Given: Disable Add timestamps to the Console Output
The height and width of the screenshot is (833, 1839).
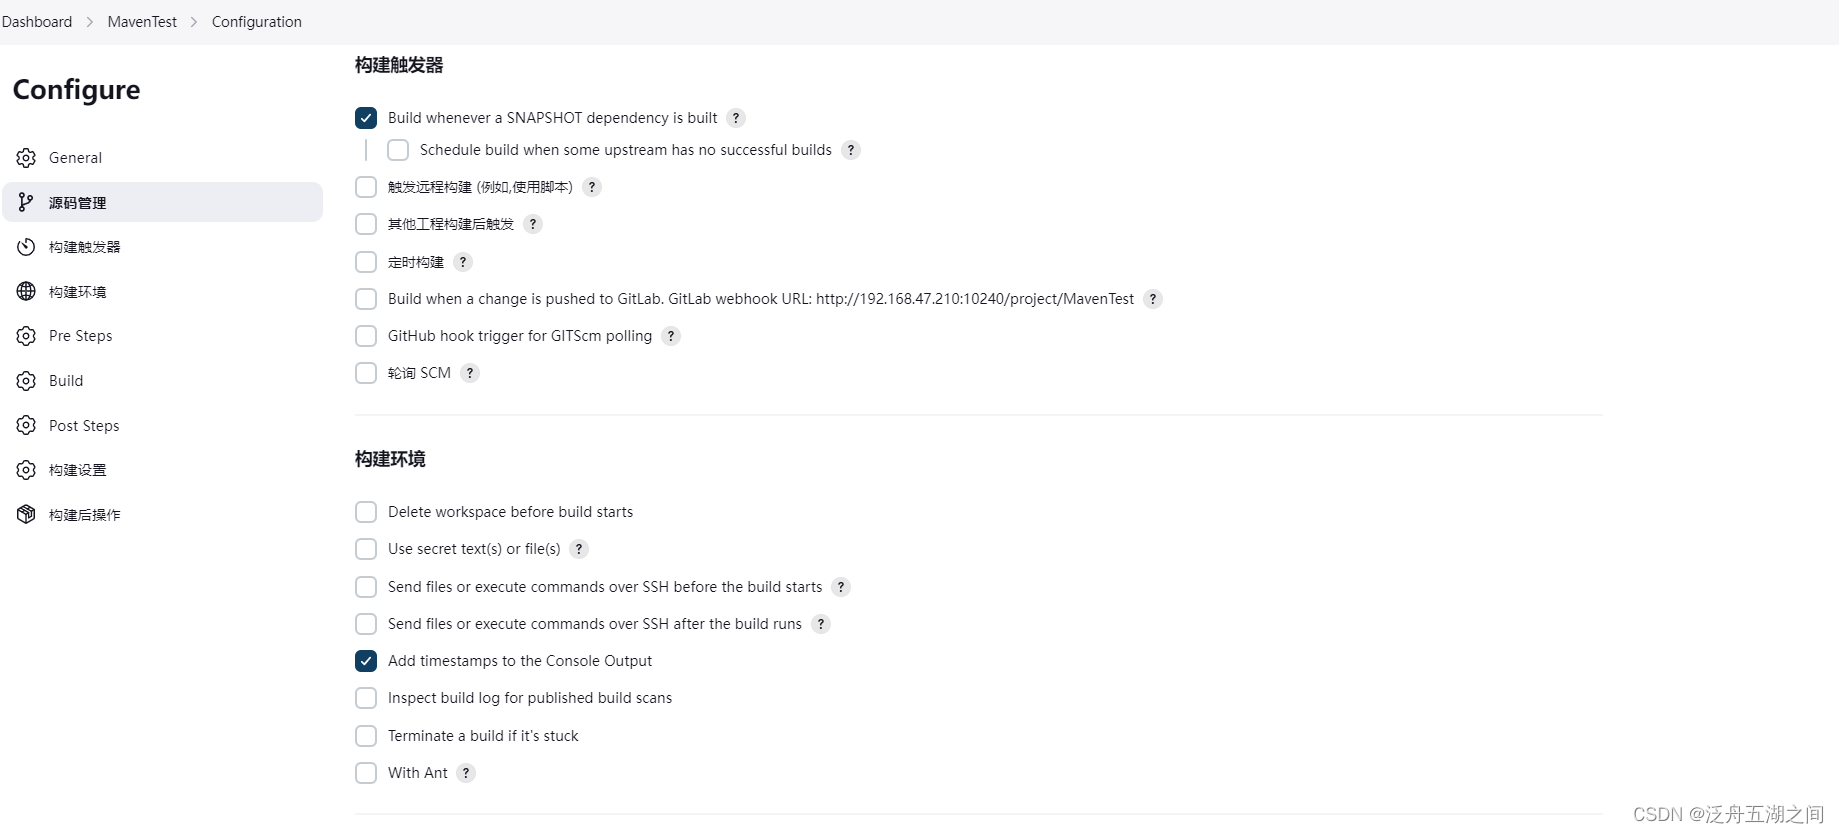Looking at the screenshot, I should pyautogui.click(x=366, y=661).
